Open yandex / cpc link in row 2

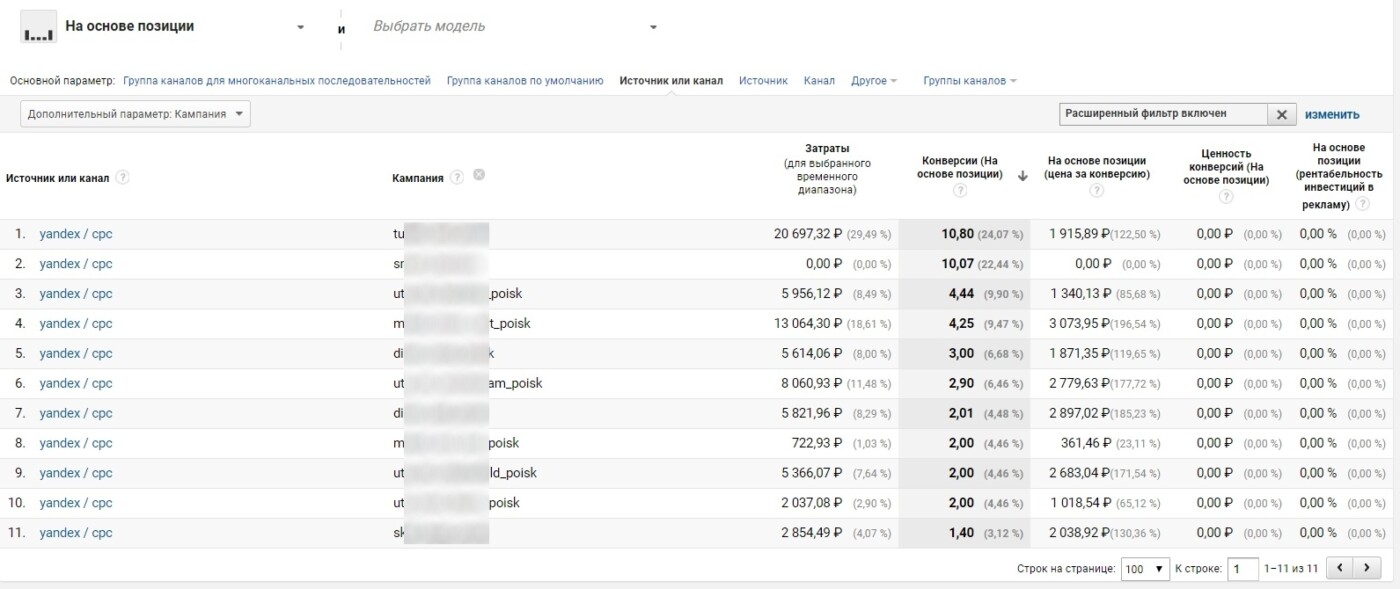76,264
